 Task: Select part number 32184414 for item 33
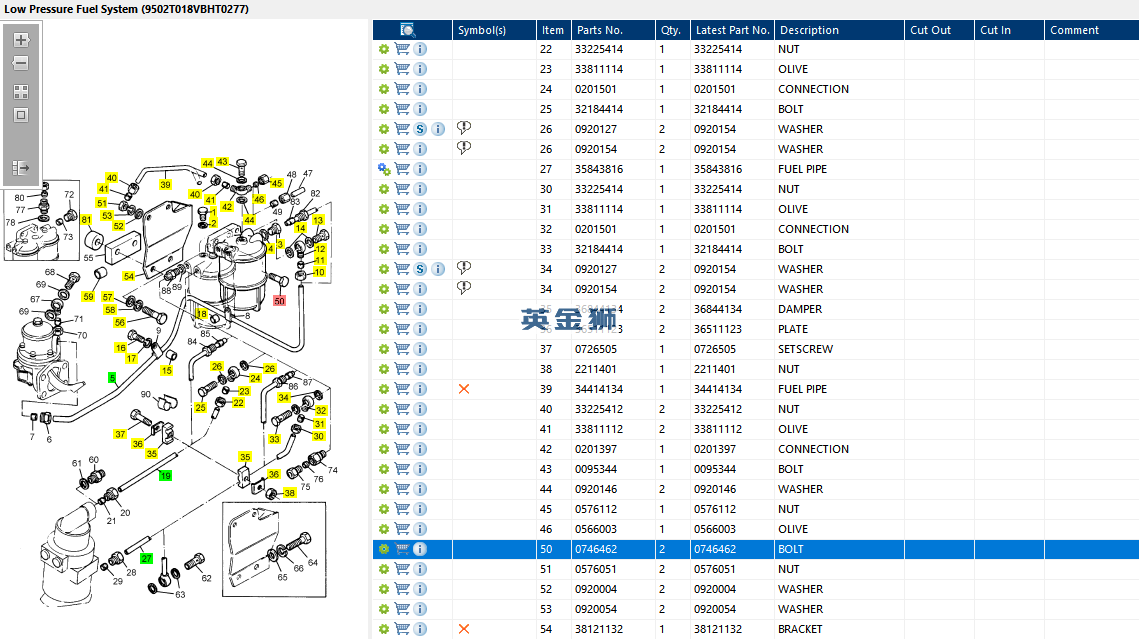tap(599, 249)
